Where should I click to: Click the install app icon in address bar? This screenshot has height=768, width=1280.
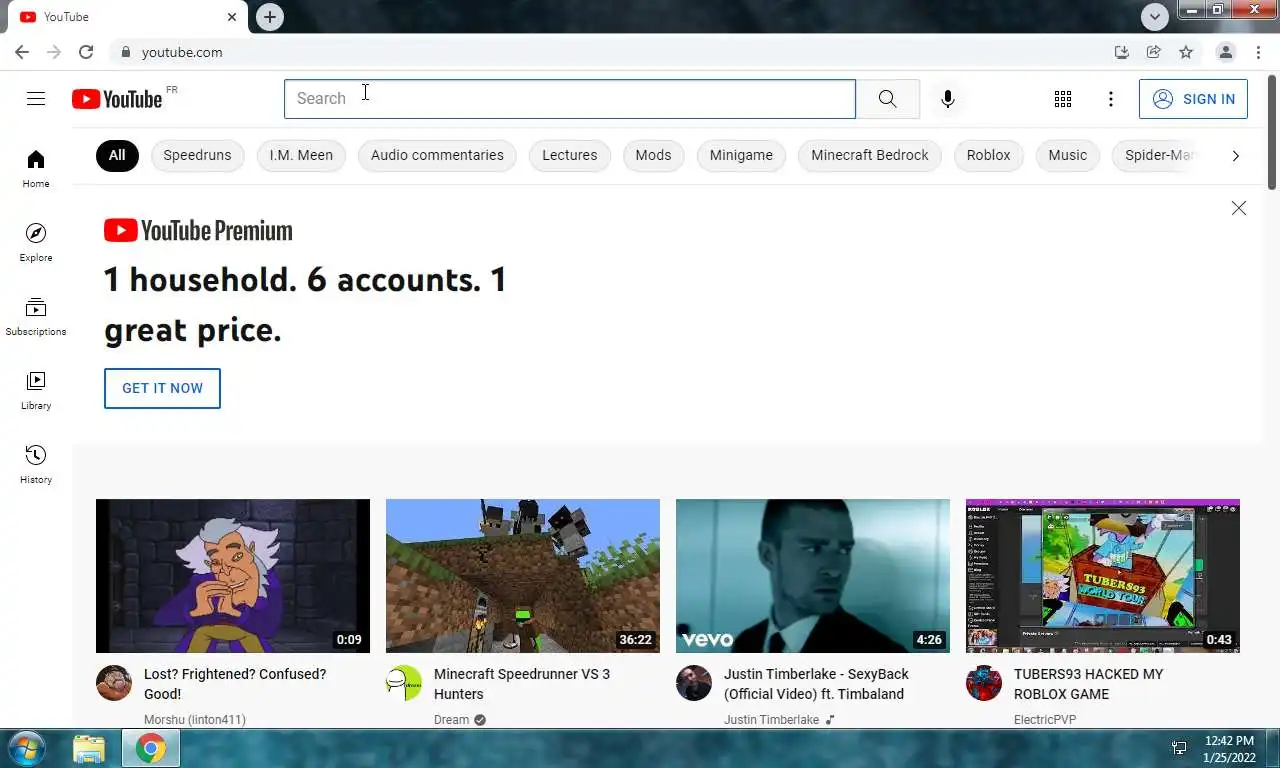tap(1121, 52)
